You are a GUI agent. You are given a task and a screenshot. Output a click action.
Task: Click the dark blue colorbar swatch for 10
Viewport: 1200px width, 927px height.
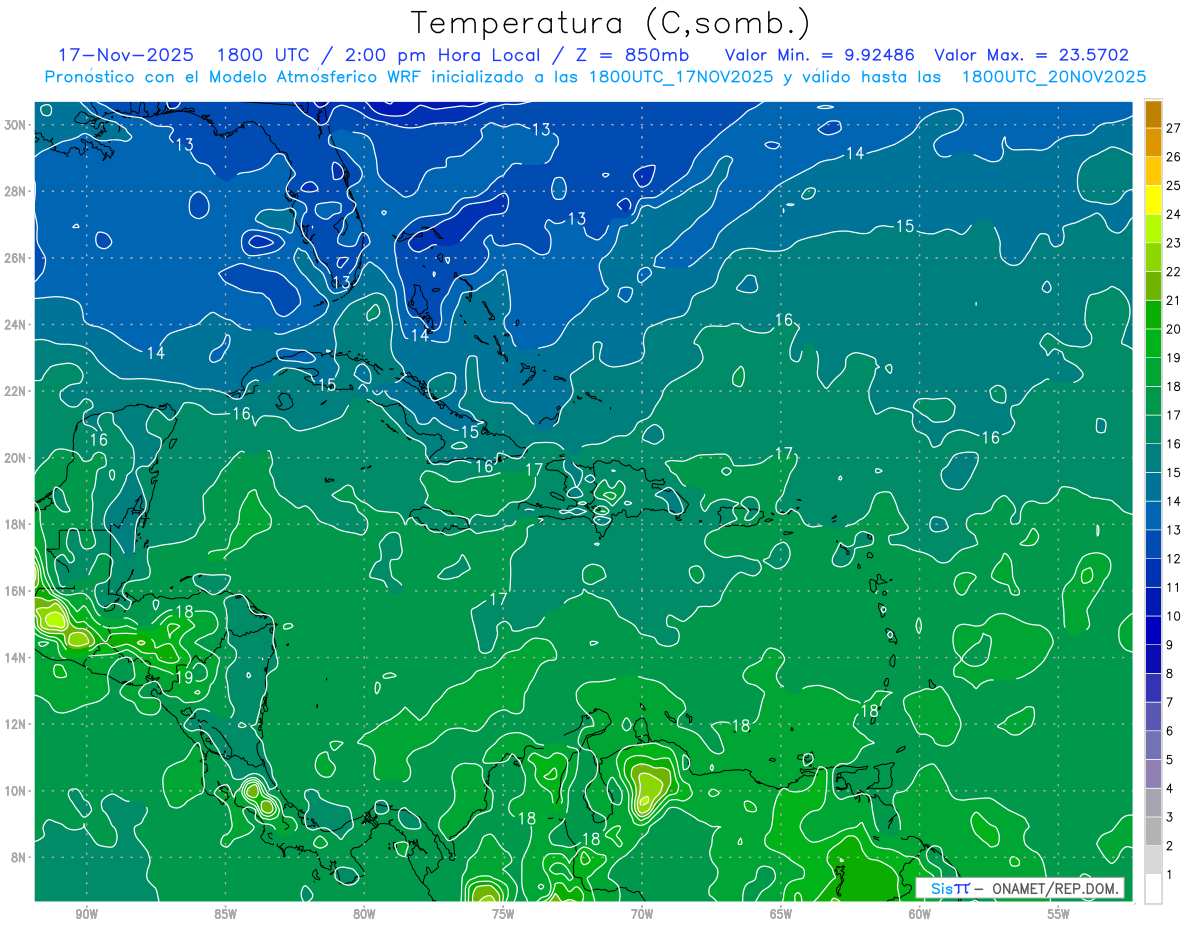(1153, 602)
